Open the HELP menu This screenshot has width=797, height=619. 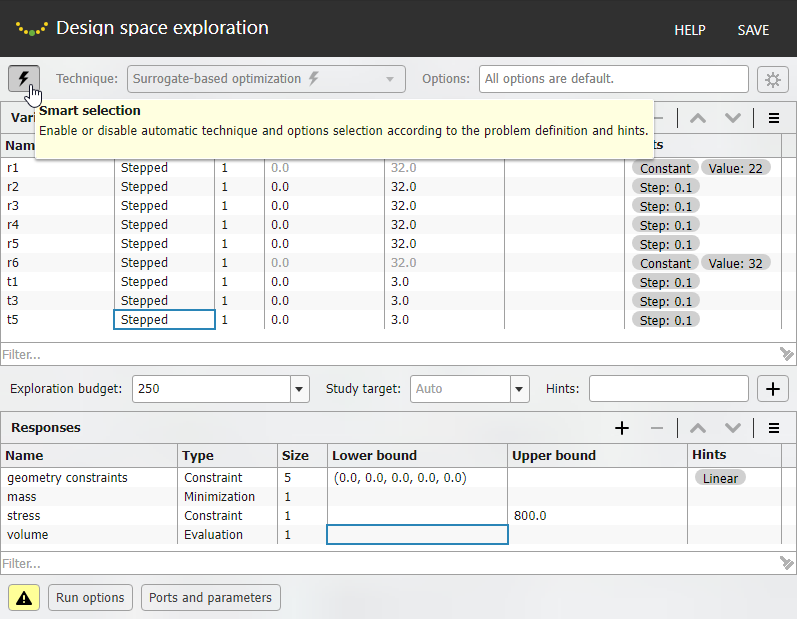point(689,30)
